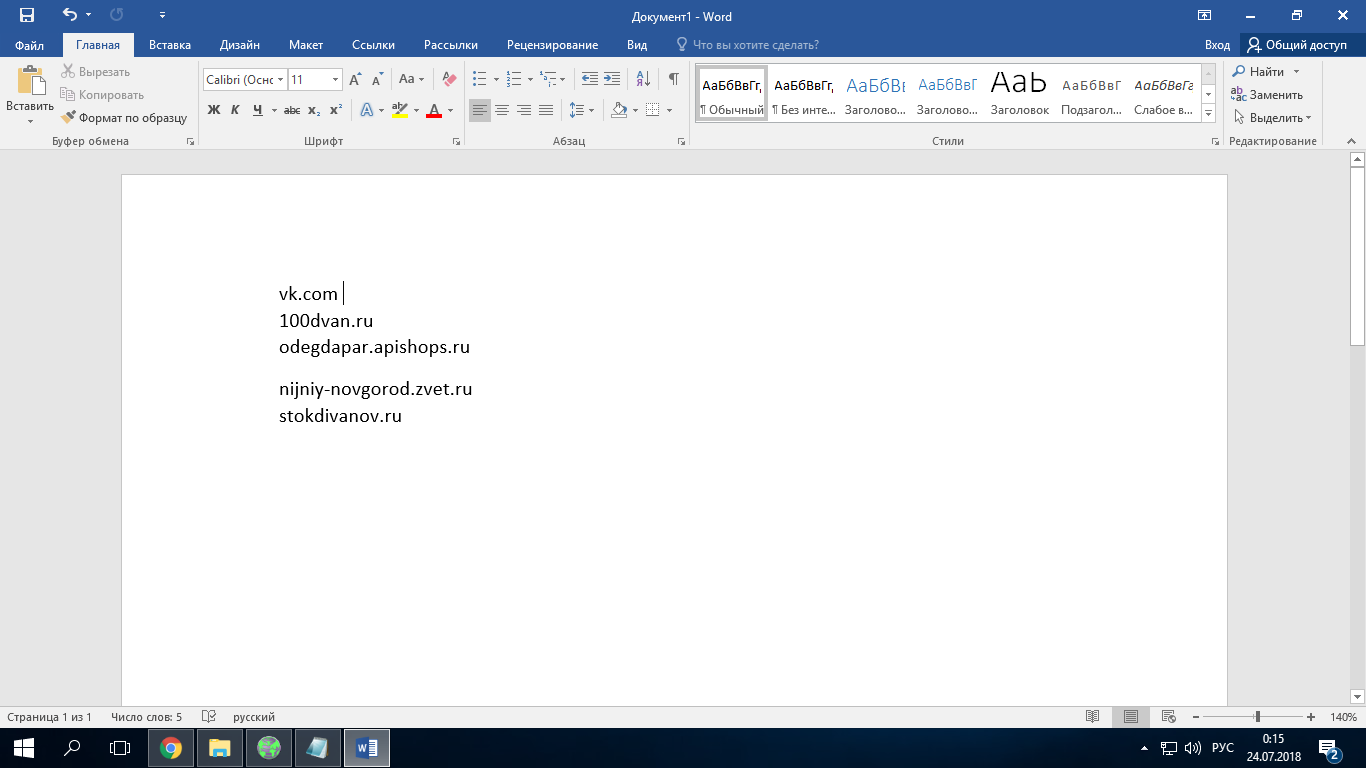Open the Calibri font name dropdown

click(x=281, y=79)
